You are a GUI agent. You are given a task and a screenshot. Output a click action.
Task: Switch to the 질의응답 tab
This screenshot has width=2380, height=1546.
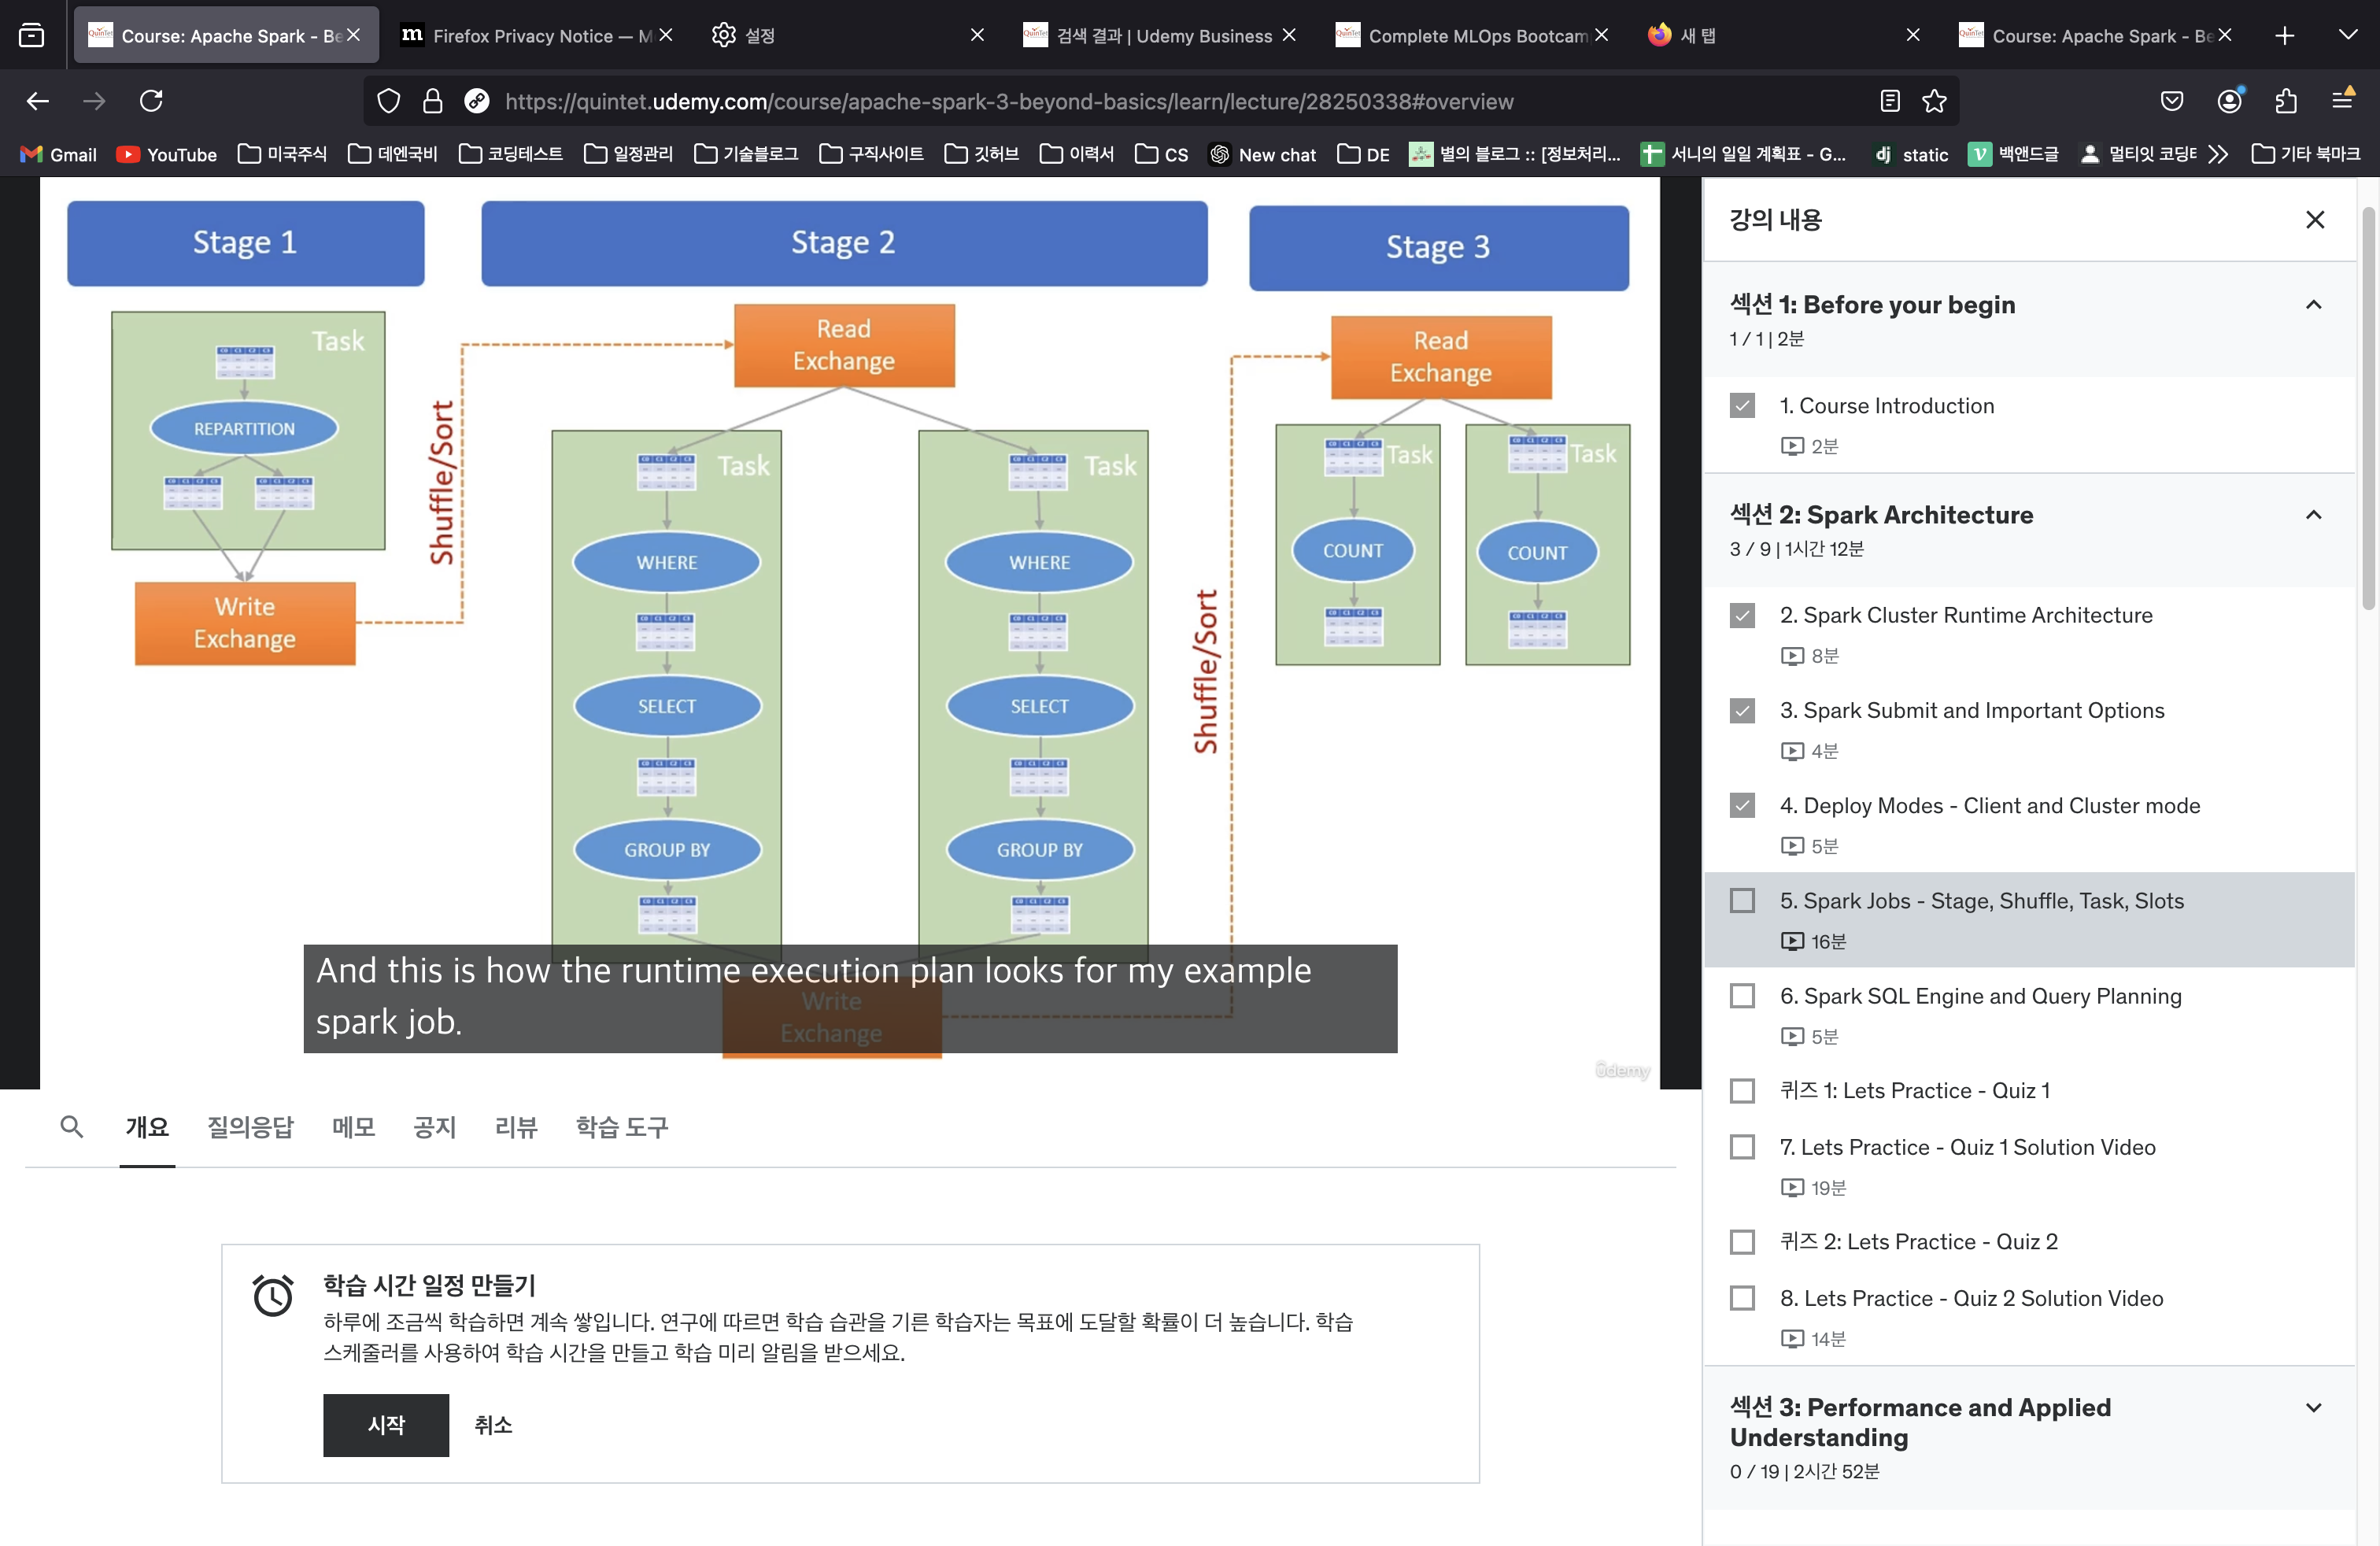[250, 1127]
